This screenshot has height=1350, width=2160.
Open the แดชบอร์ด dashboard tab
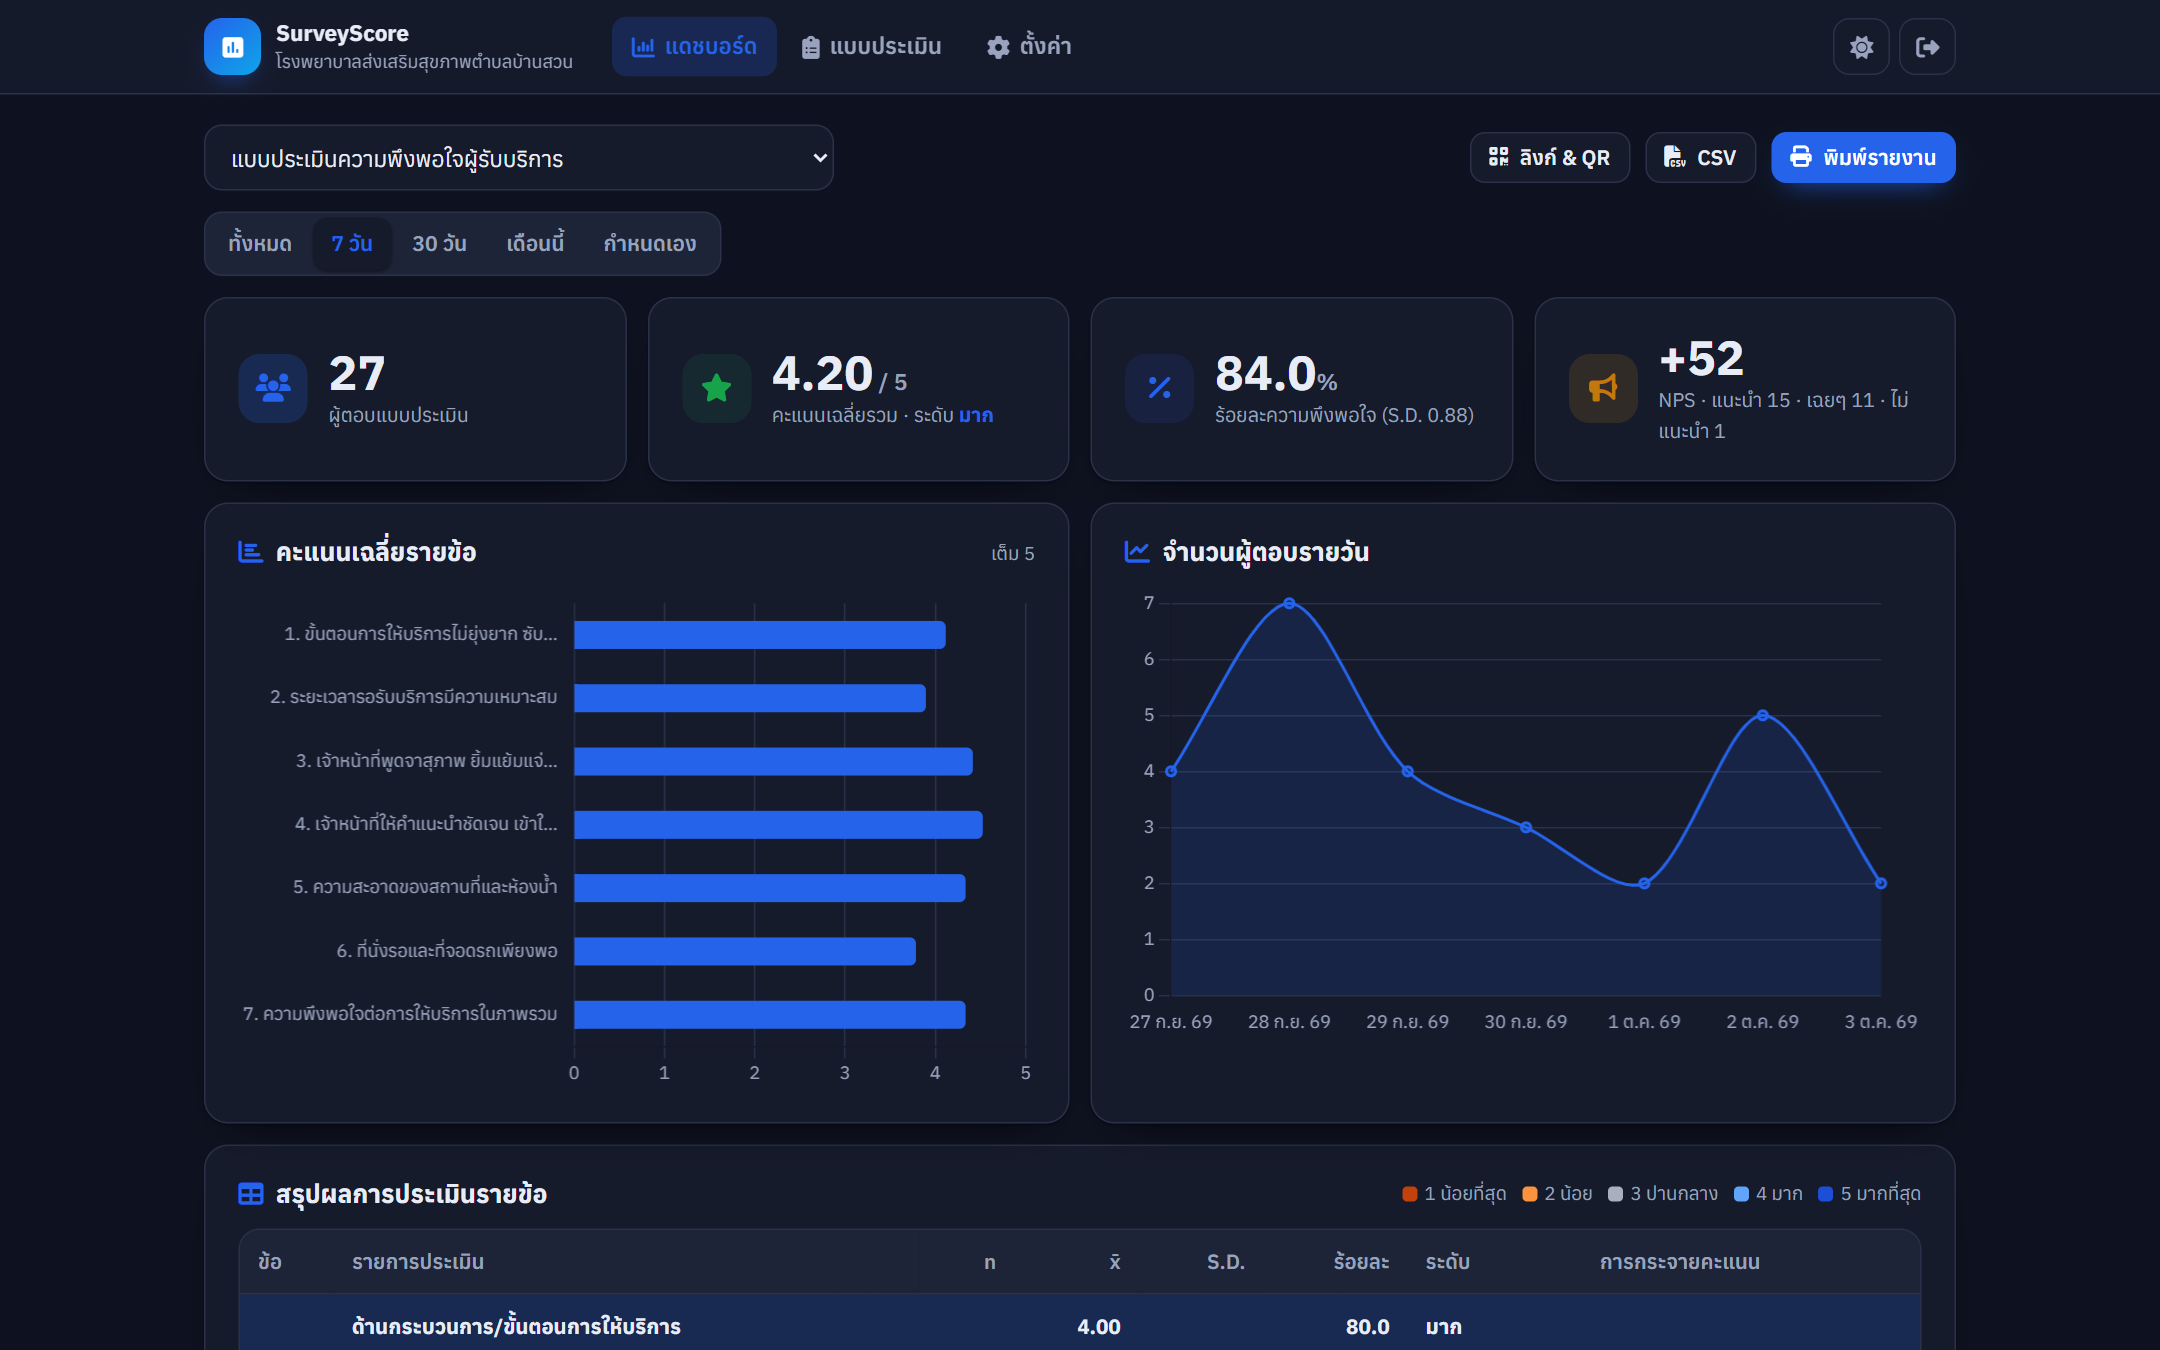point(694,47)
